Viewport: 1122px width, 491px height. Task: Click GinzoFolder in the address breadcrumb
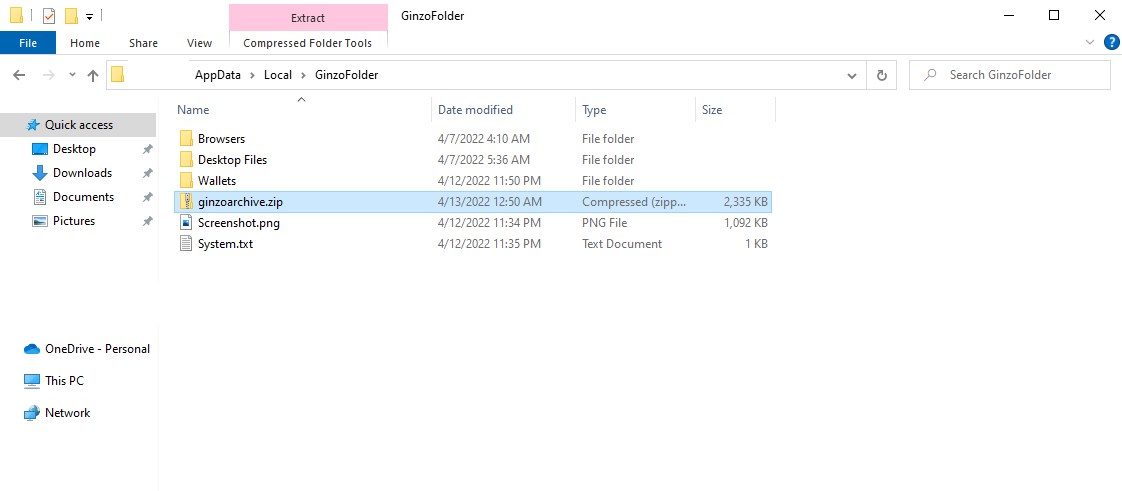[346, 75]
